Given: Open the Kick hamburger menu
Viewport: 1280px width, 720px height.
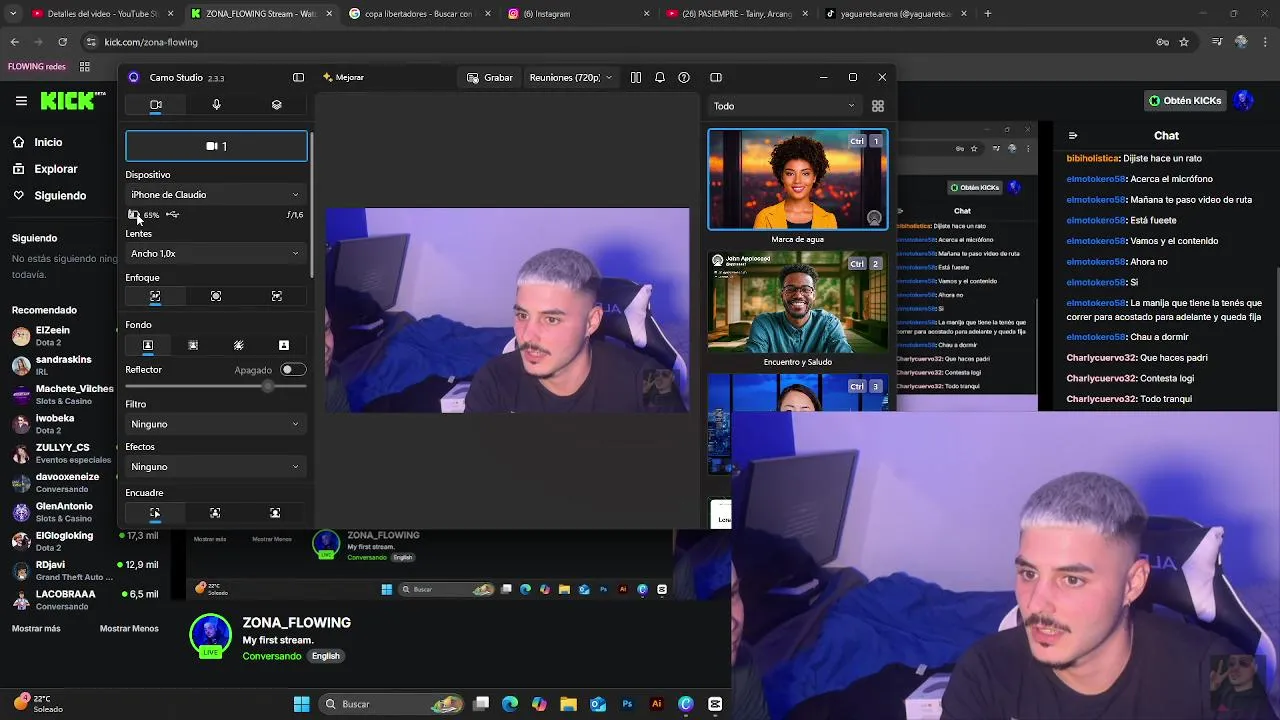Looking at the screenshot, I should click(21, 101).
